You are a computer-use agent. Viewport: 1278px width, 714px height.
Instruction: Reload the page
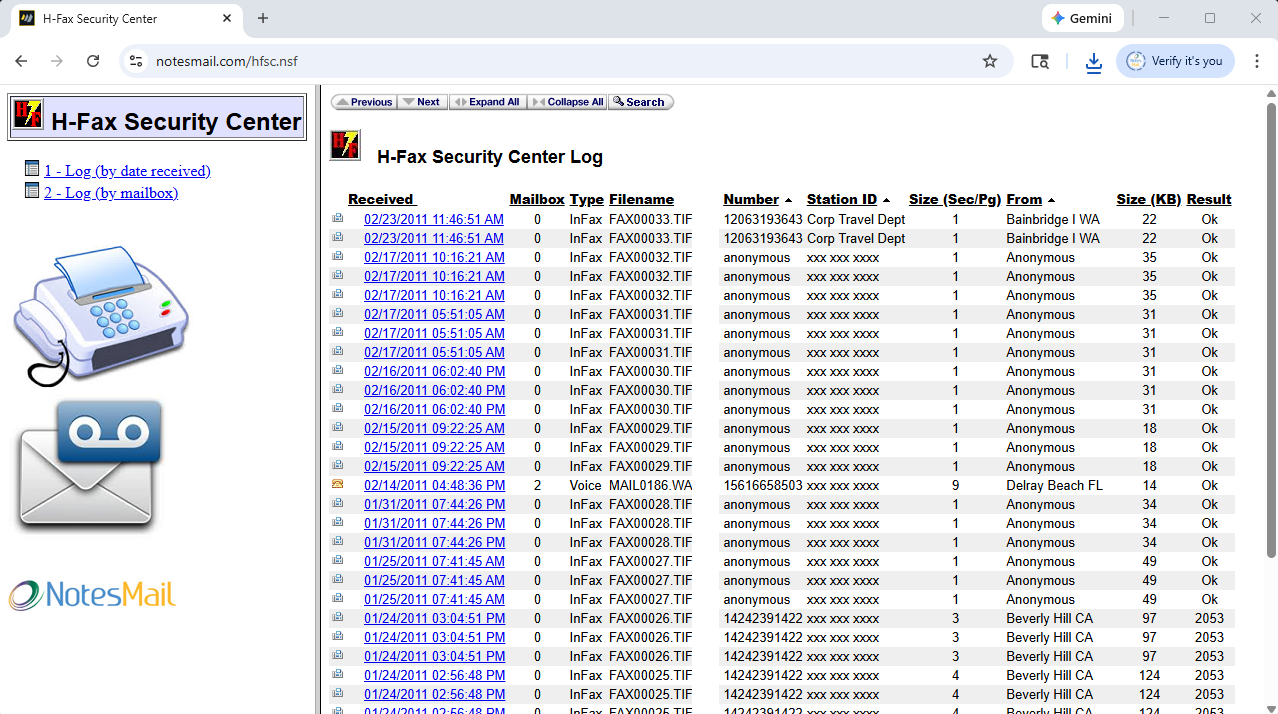click(x=93, y=61)
